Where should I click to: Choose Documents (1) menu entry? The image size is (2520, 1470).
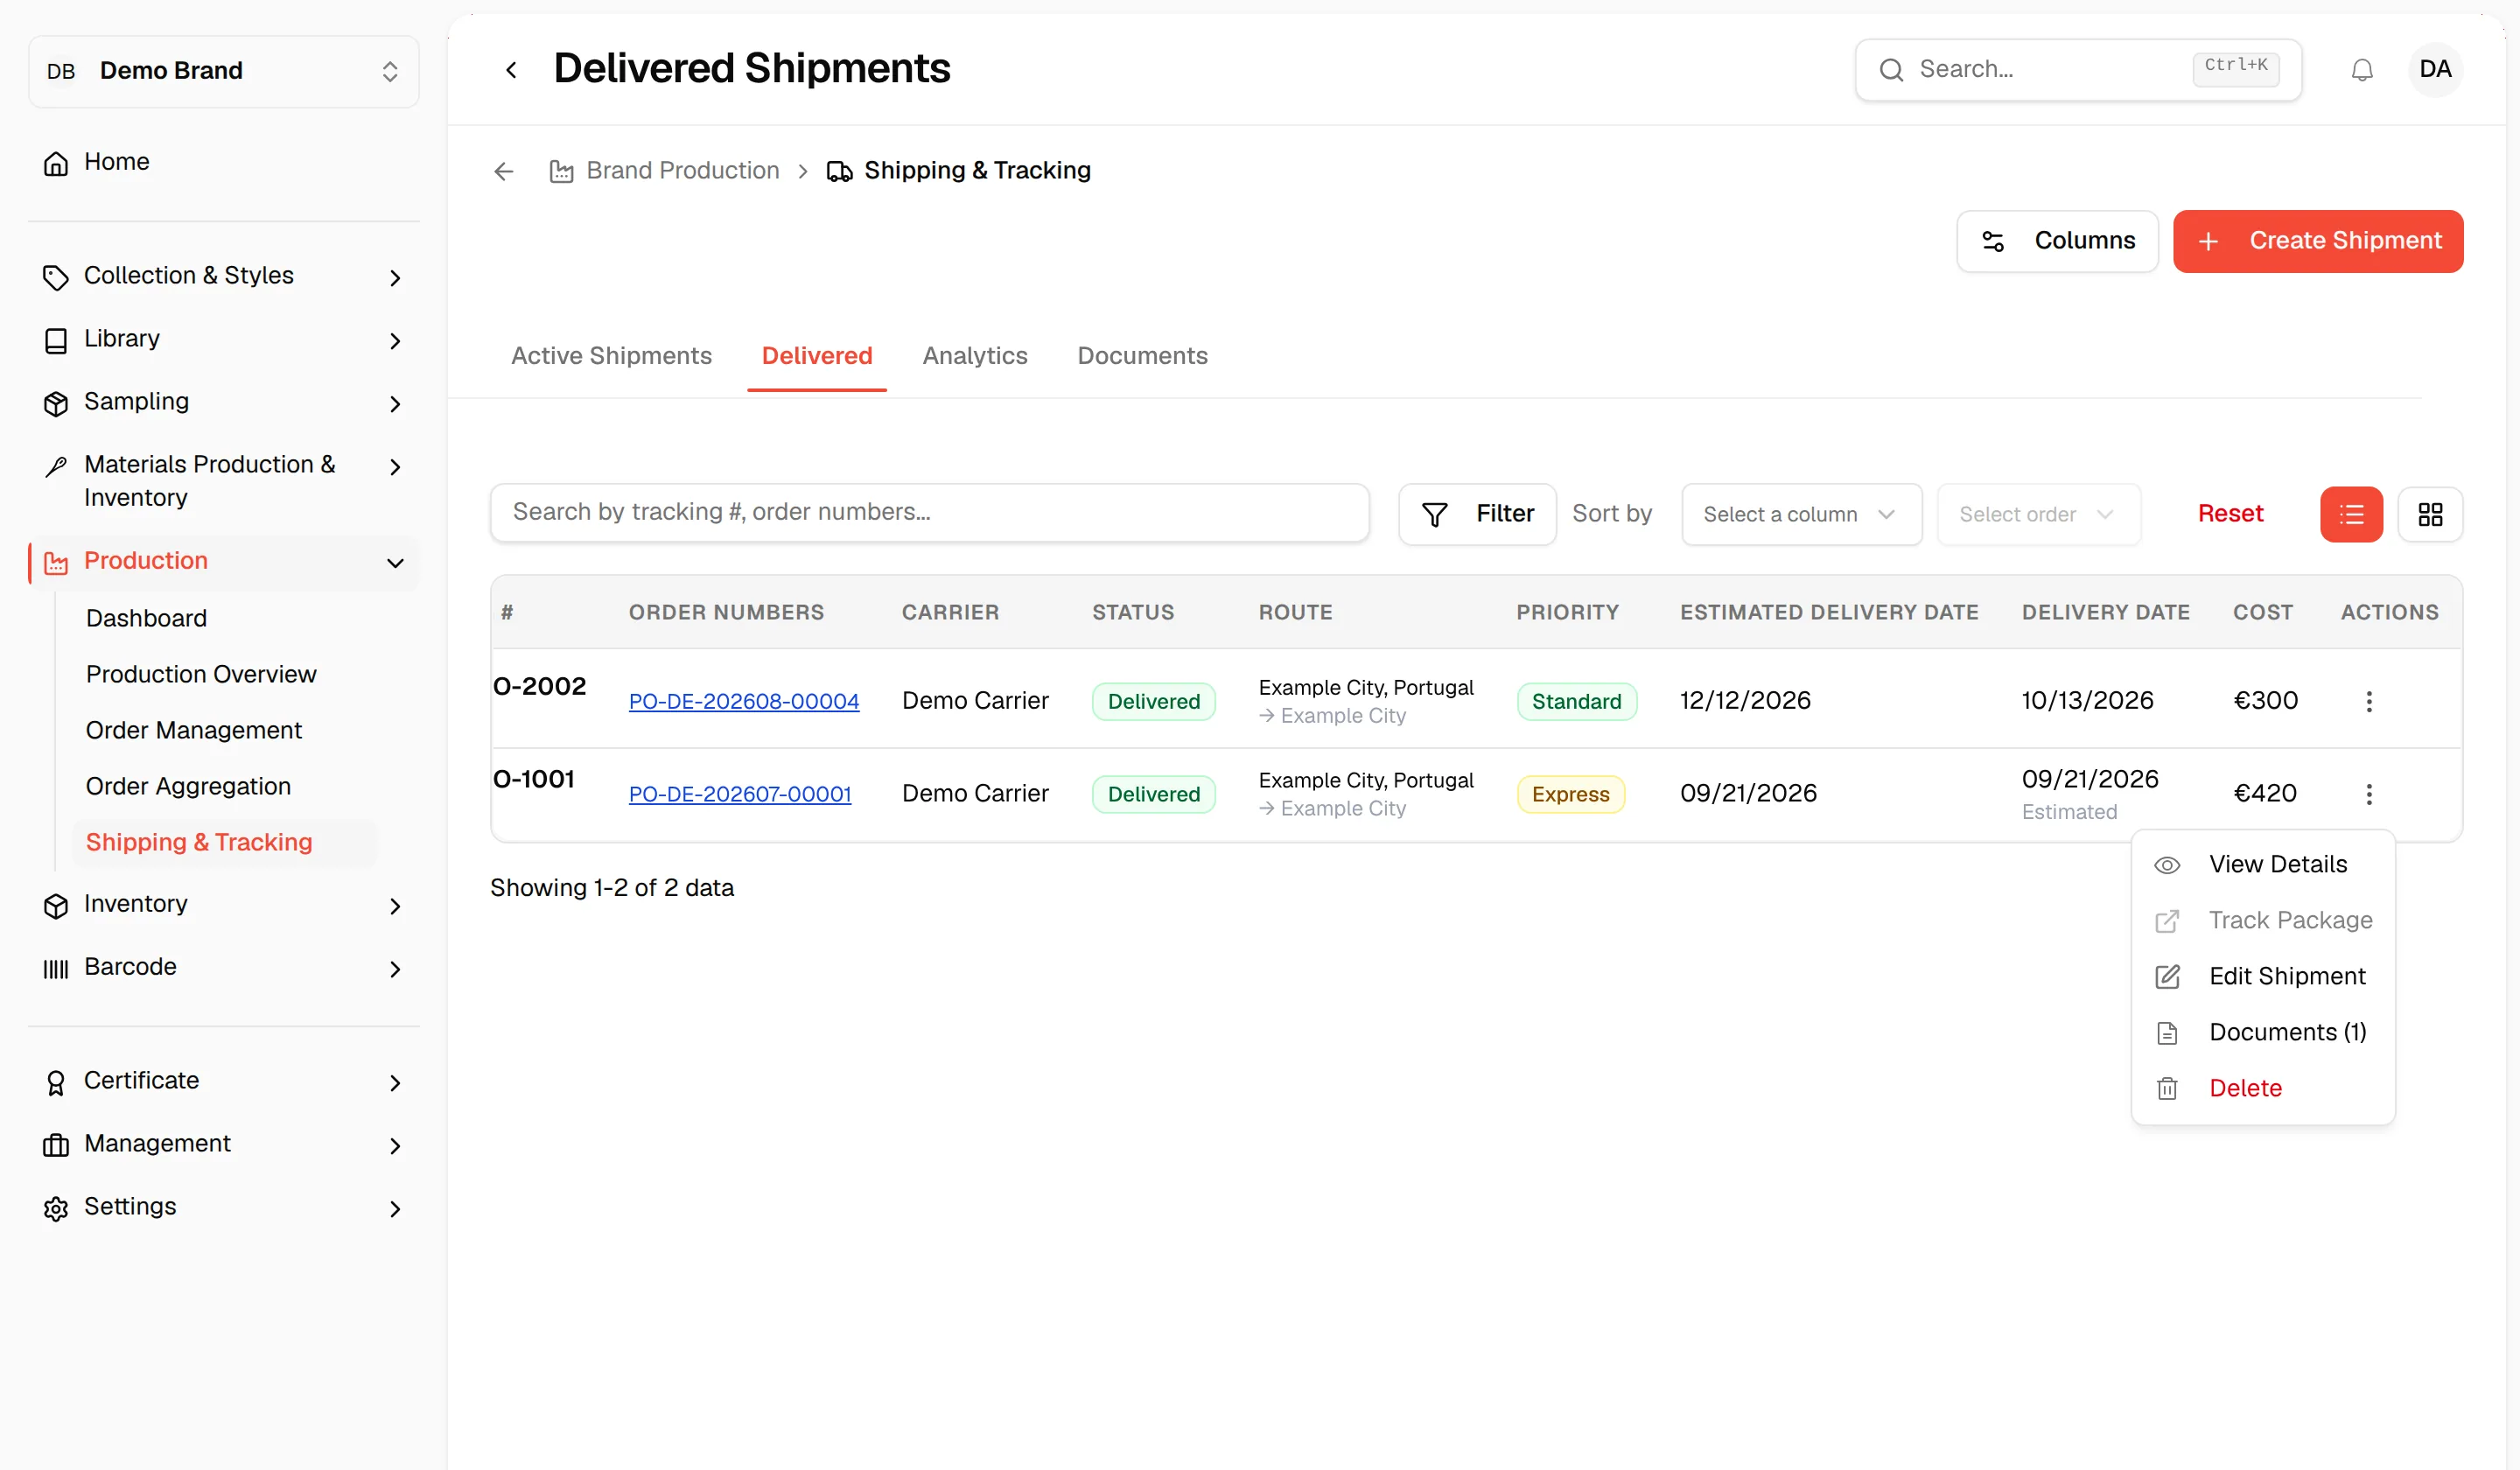coord(2262,1032)
